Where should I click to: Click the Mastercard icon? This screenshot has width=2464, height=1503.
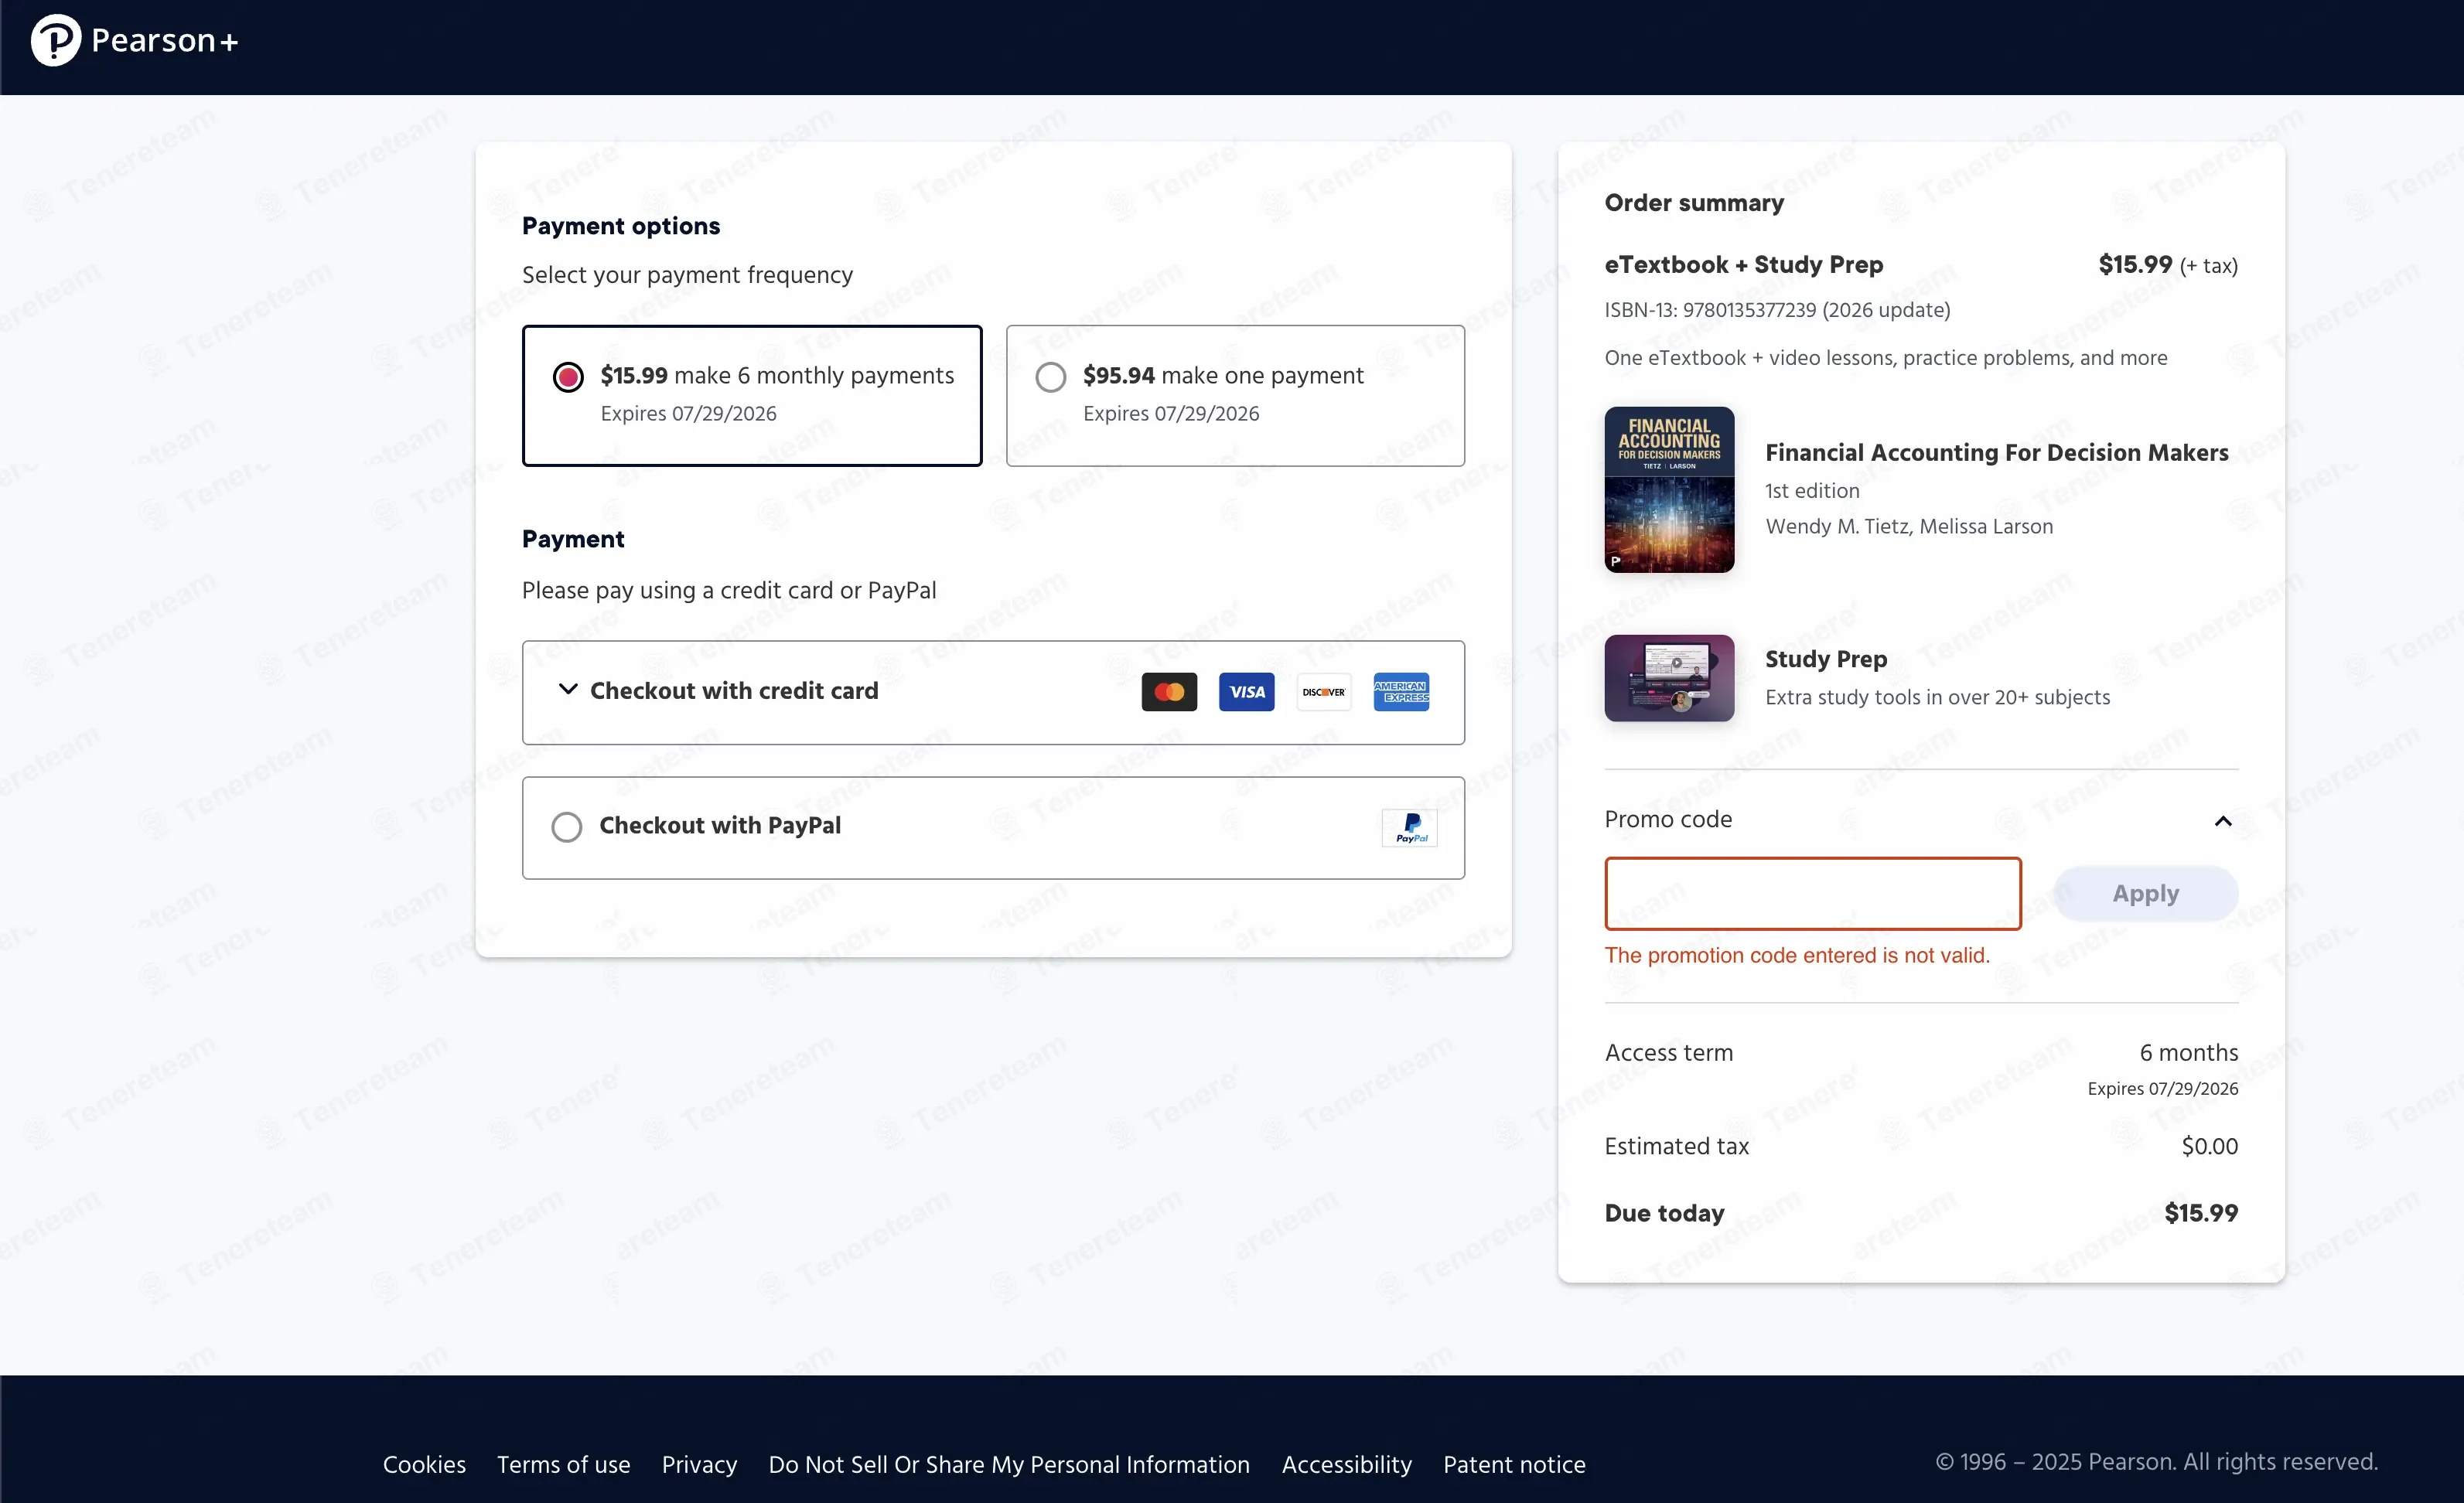pyautogui.click(x=1169, y=692)
